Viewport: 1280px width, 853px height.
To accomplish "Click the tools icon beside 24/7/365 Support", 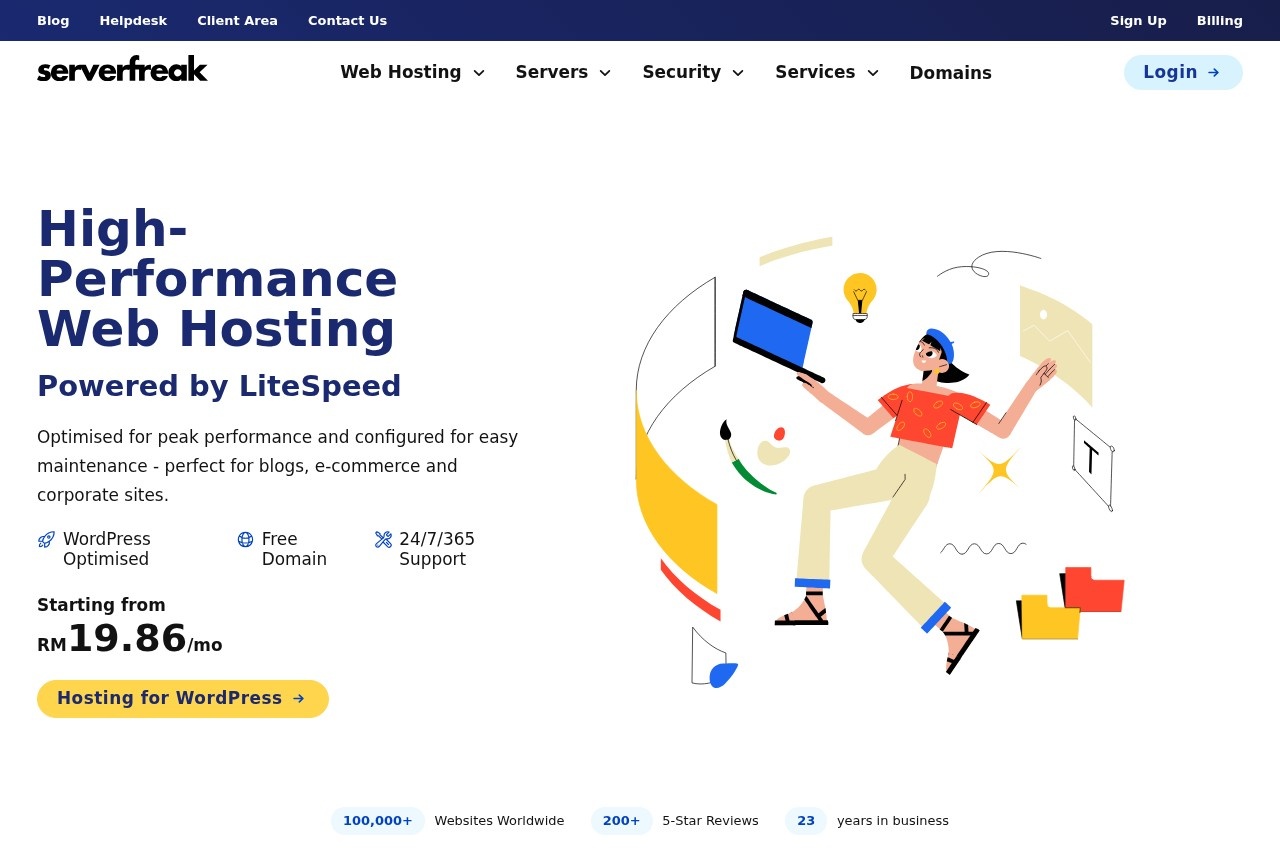I will [383, 539].
